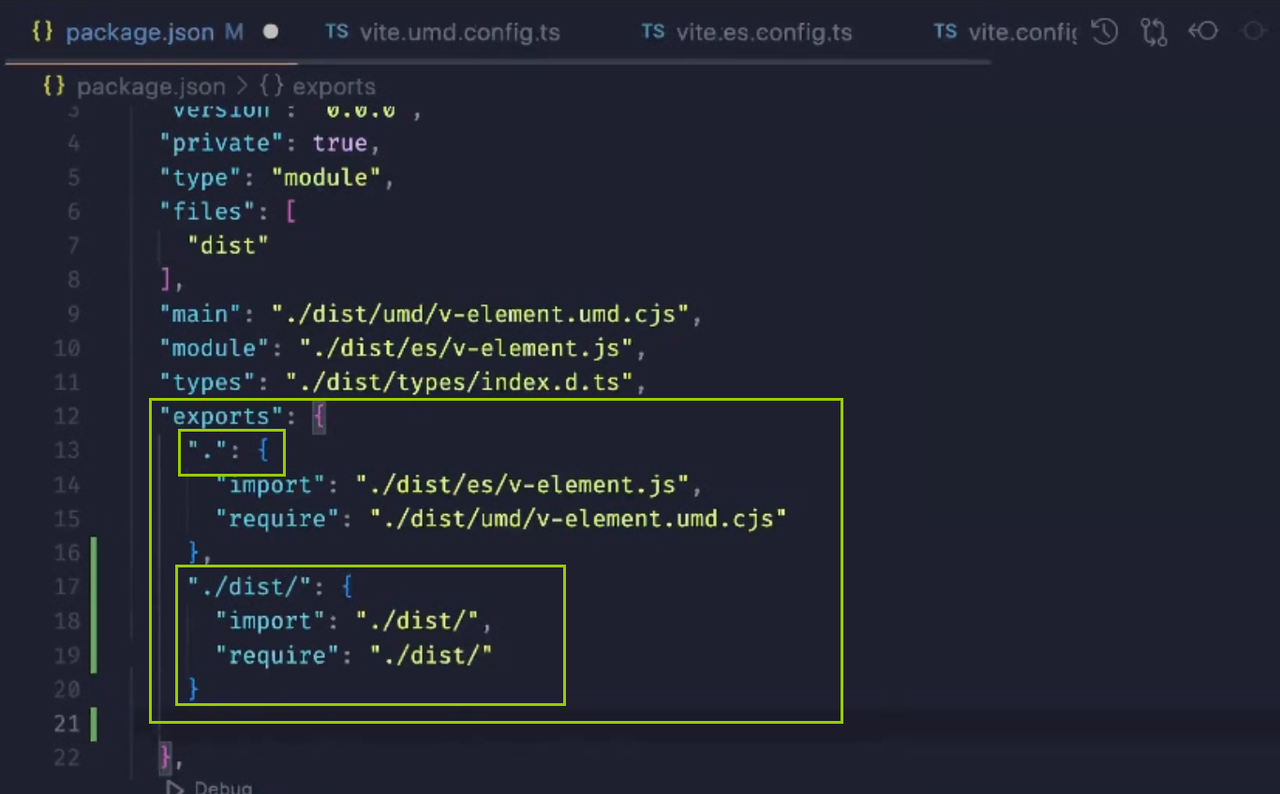Image resolution: width=1280 pixels, height=794 pixels.
Task: Click the Debug link near the bottom
Action: (222, 787)
